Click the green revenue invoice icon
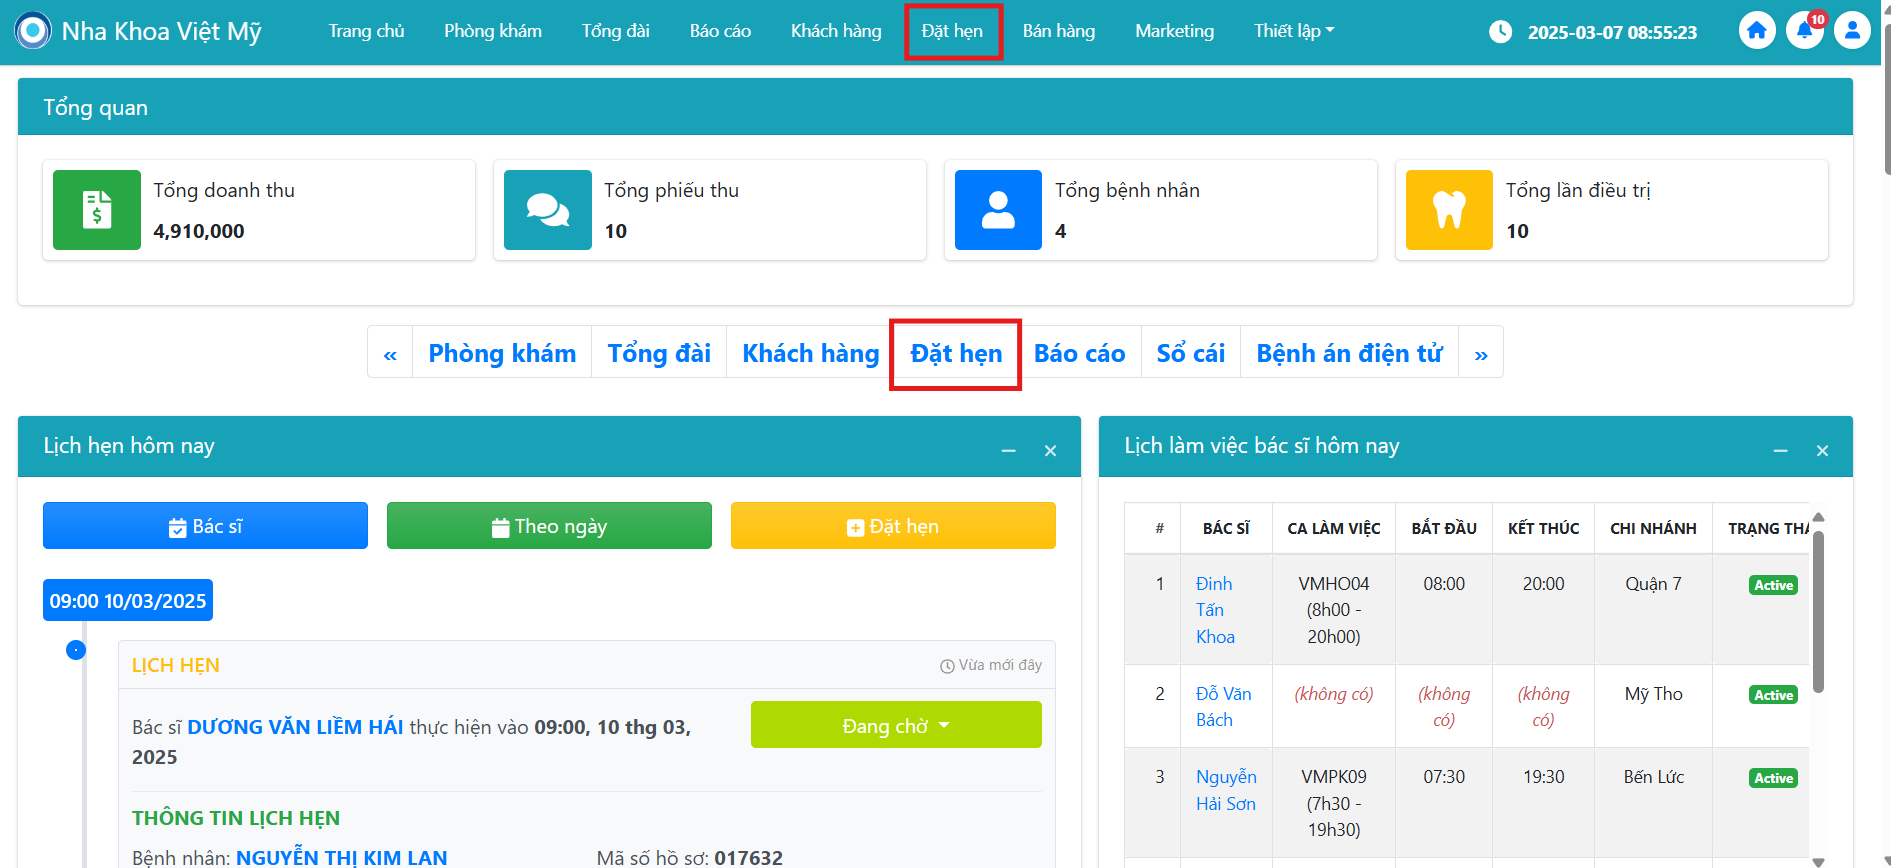 97,210
